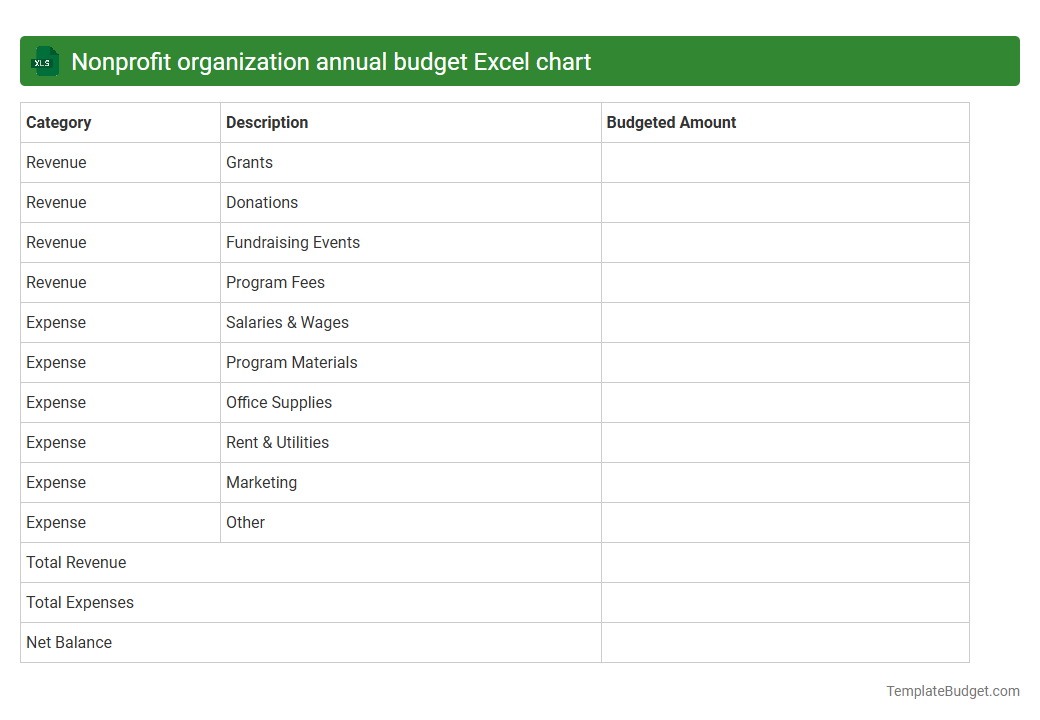Select the Total Expenses row
Screen dimensions: 1040x720
click(80, 602)
